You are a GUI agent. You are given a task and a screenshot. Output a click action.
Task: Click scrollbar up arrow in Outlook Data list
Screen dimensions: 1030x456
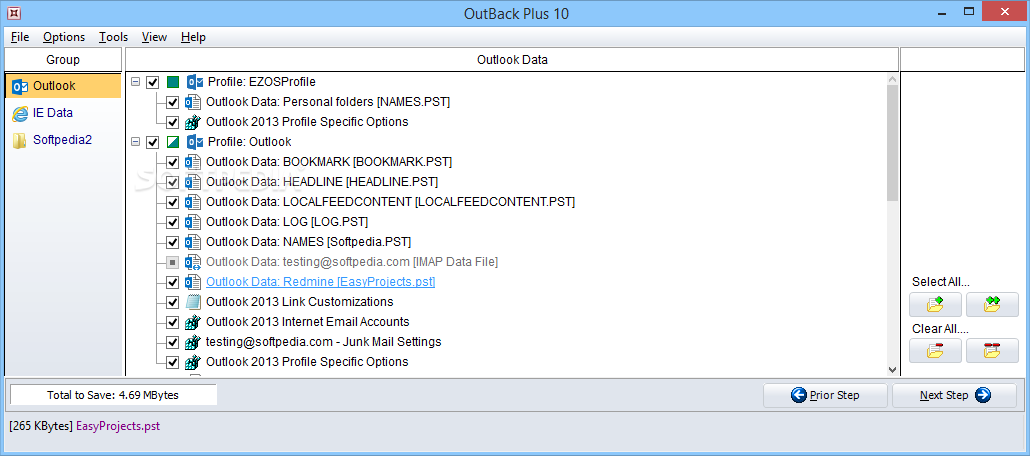[x=892, y=80]
